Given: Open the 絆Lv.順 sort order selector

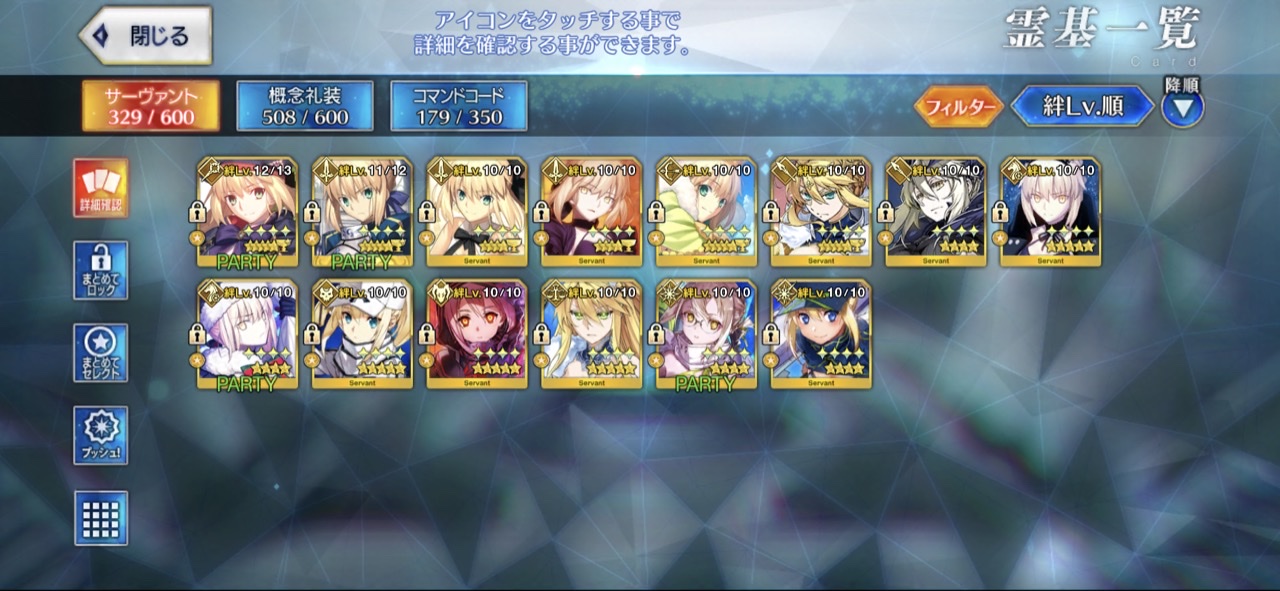Looking at the screenshot, I should (x=1083, y=106).
